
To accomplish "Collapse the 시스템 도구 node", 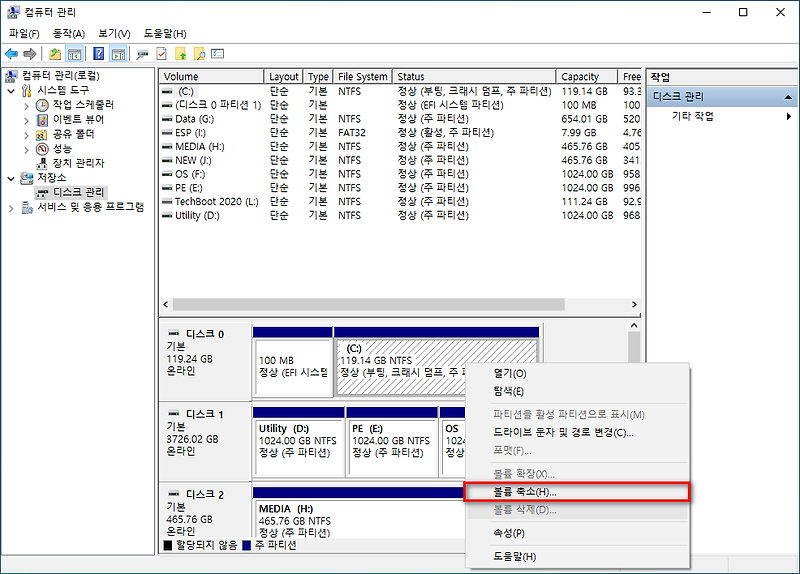I will click(11, 91).
